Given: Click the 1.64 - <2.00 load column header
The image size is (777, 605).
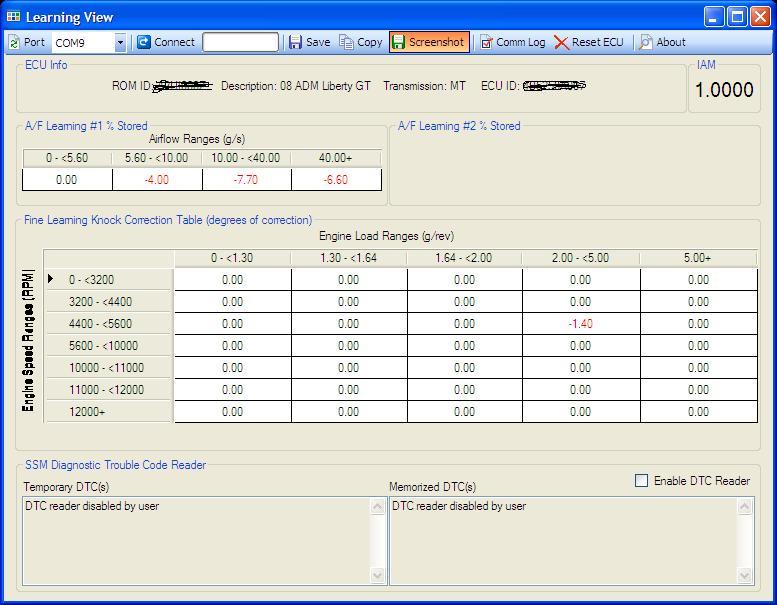Looking at the screenshot, I should tap(464, 258).
